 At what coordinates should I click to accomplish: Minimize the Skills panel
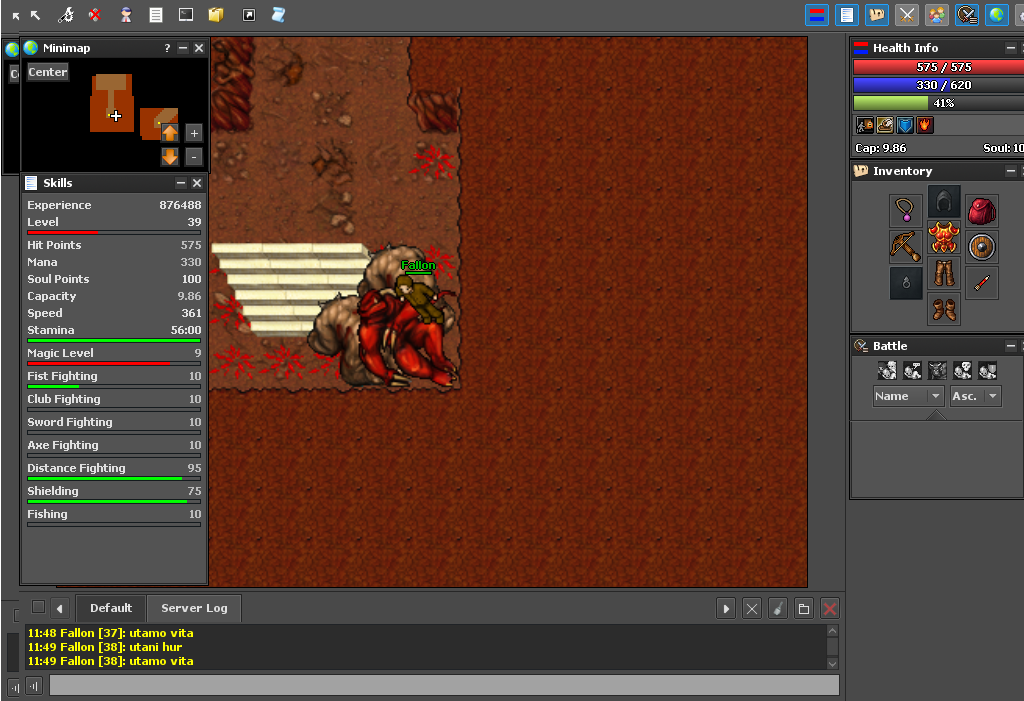tap(181, 183)
